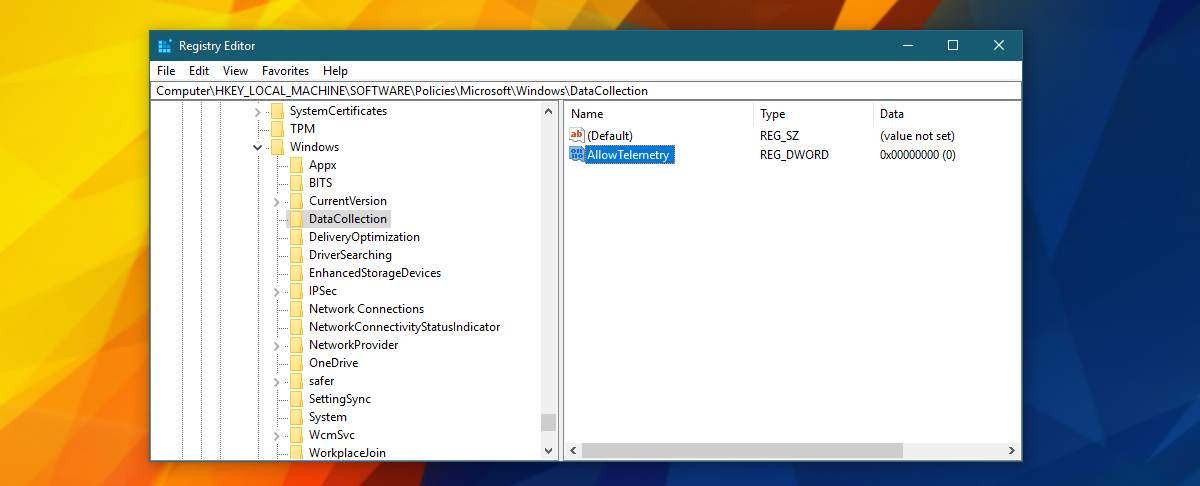1200x486 pixels.
Task: Open the File menu
Action: point(166,71)
